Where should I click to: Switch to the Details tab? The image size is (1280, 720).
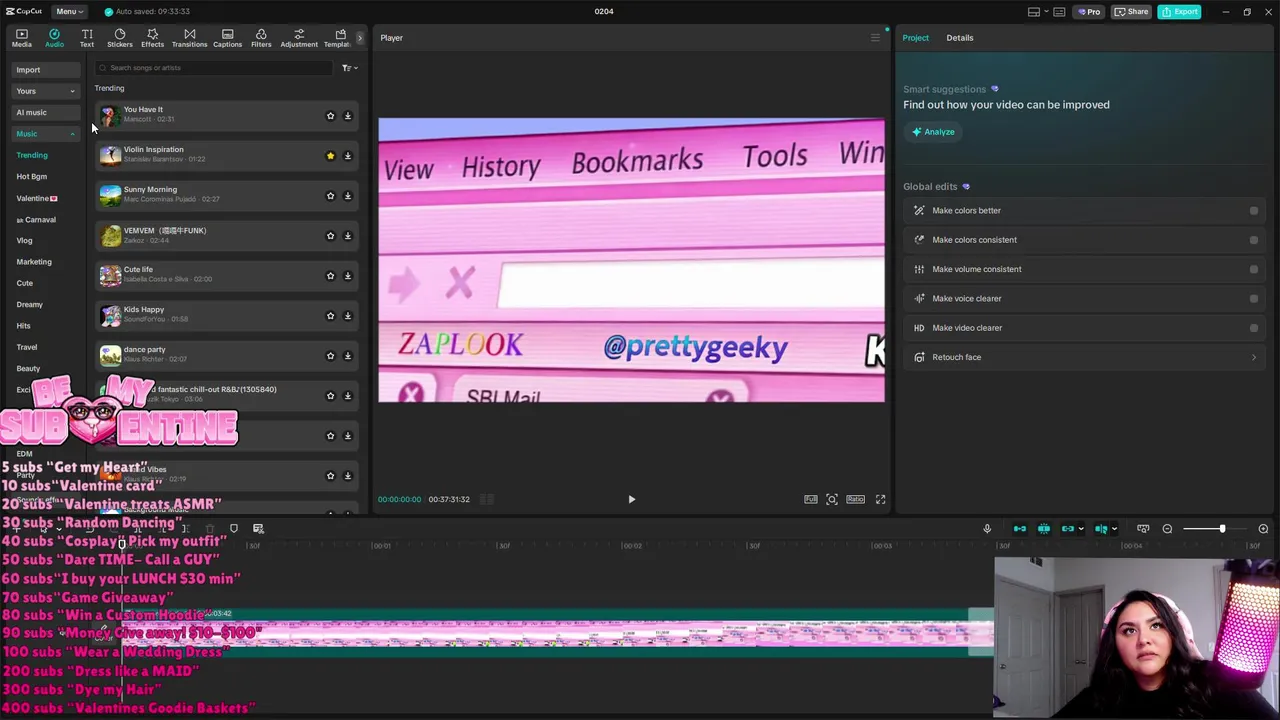pos(959,38)
